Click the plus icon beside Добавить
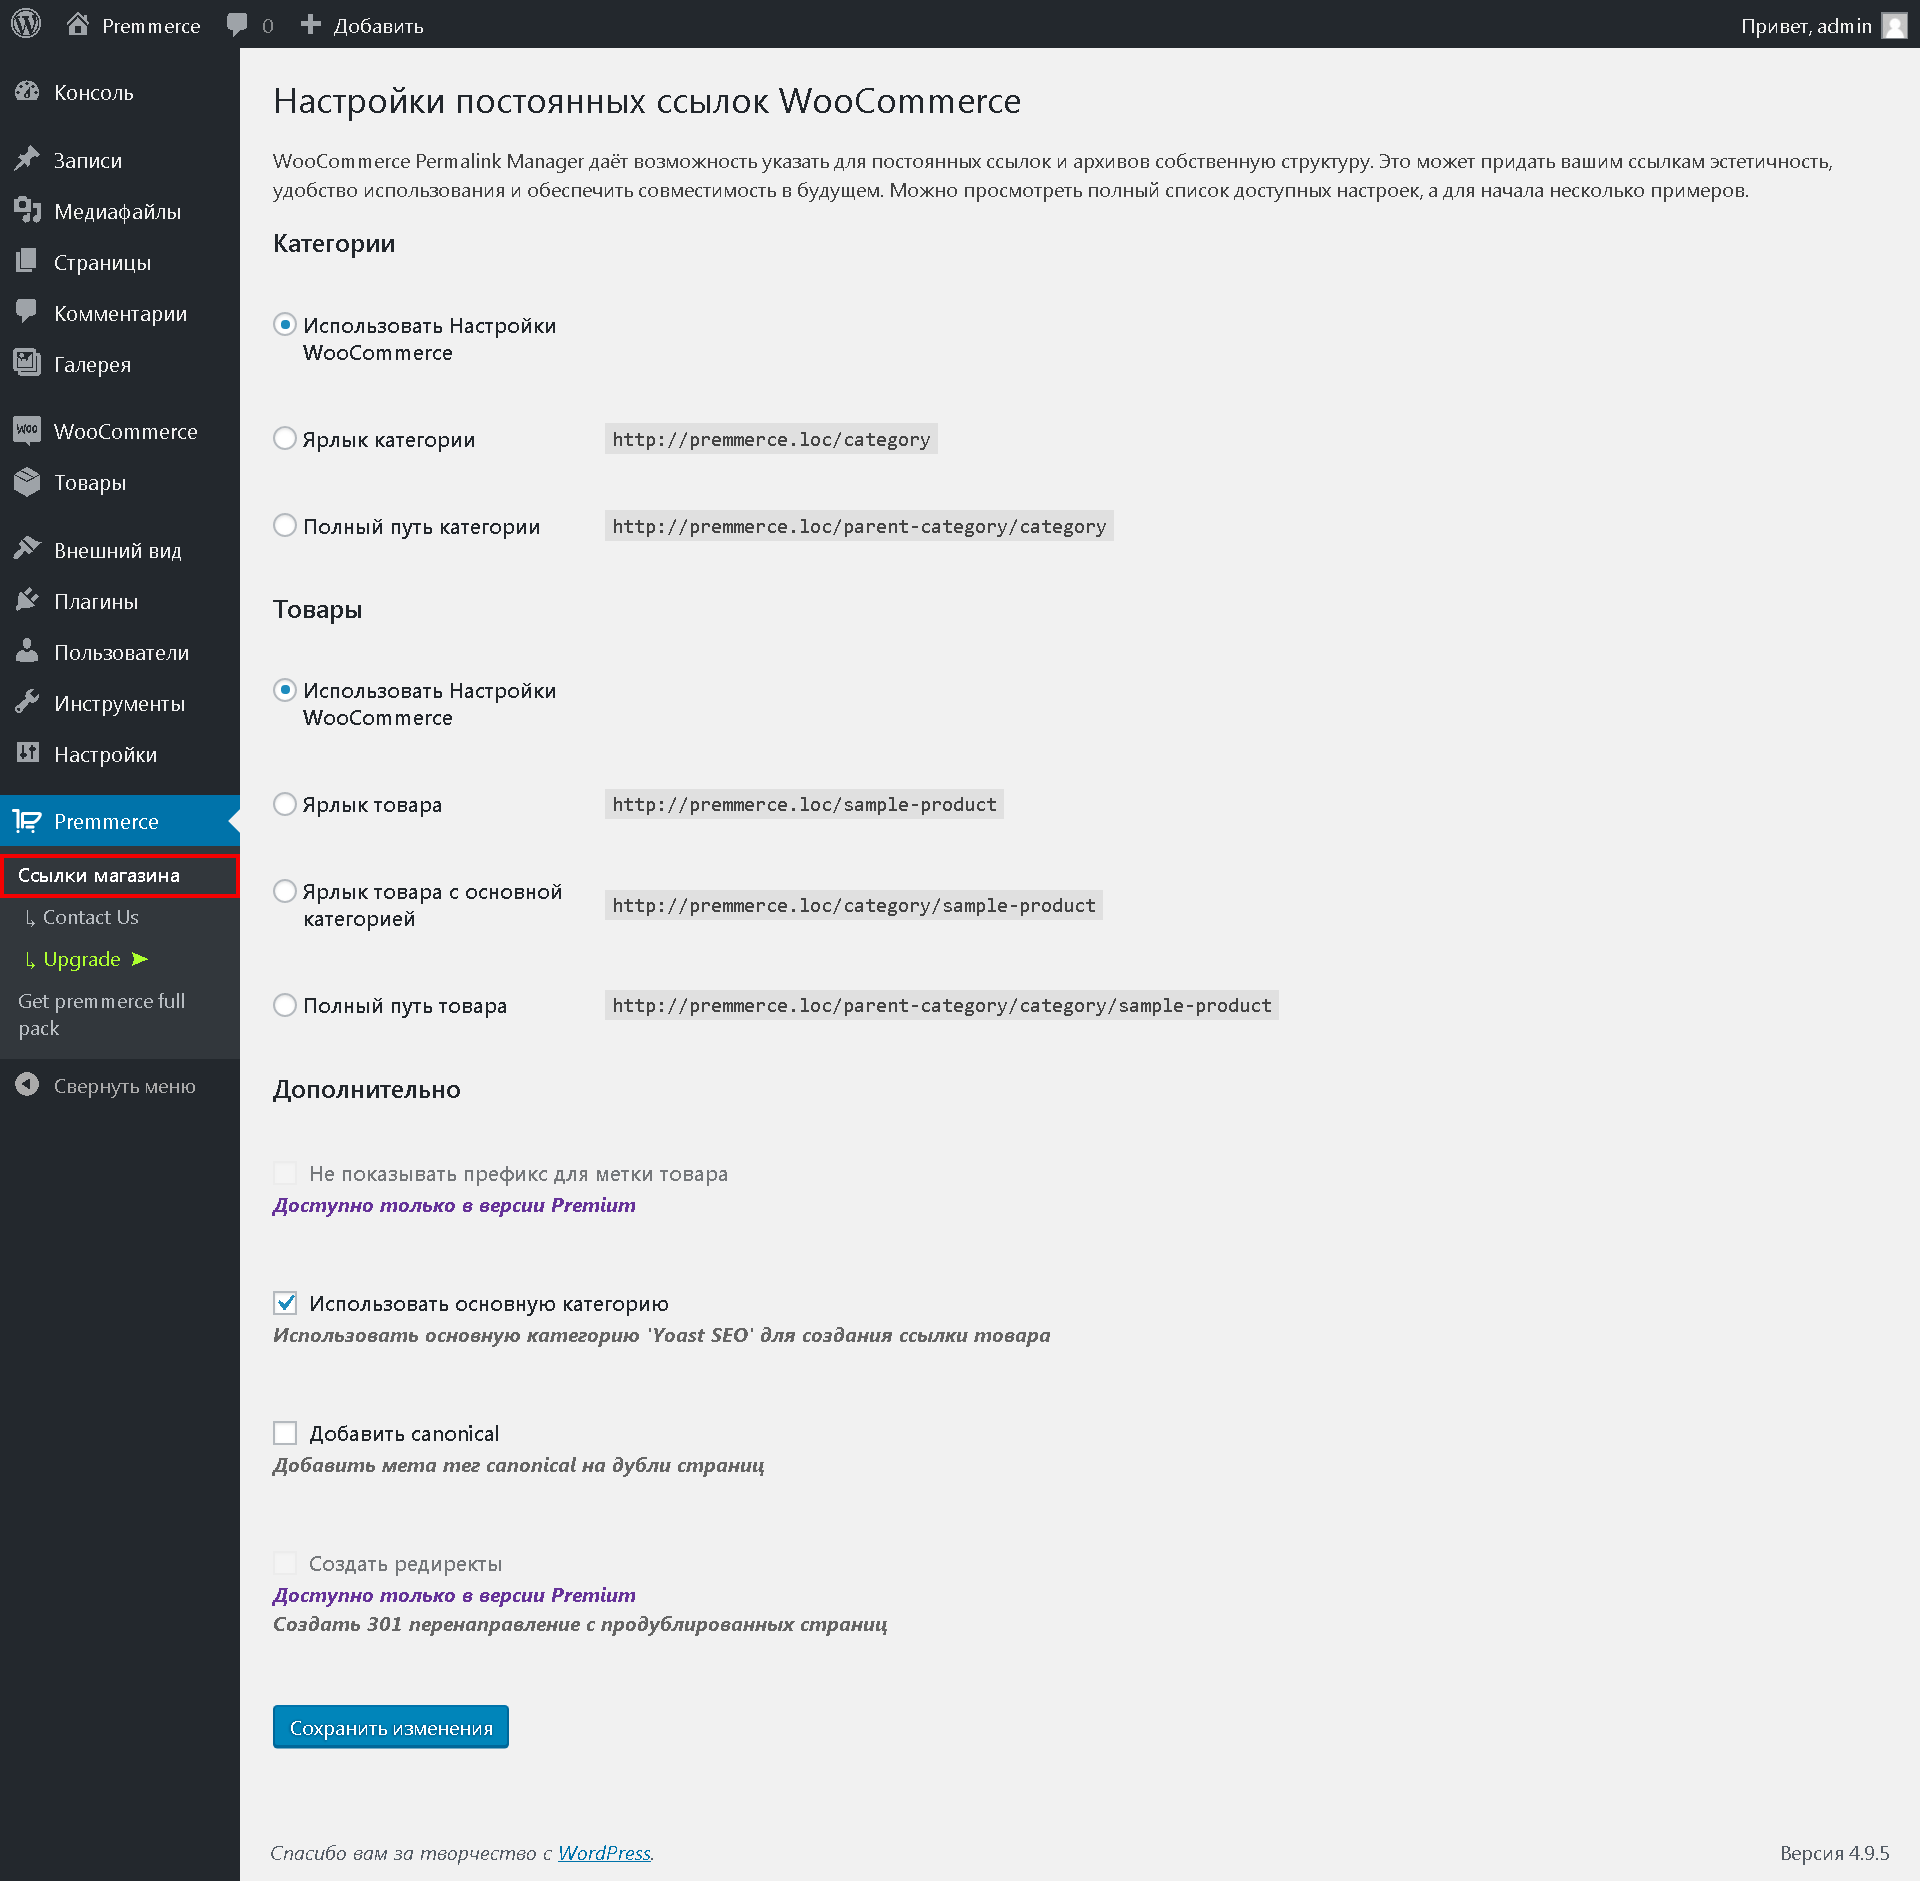The height and width of the screenshot is (1881, 1920). [x=311, y=24]
